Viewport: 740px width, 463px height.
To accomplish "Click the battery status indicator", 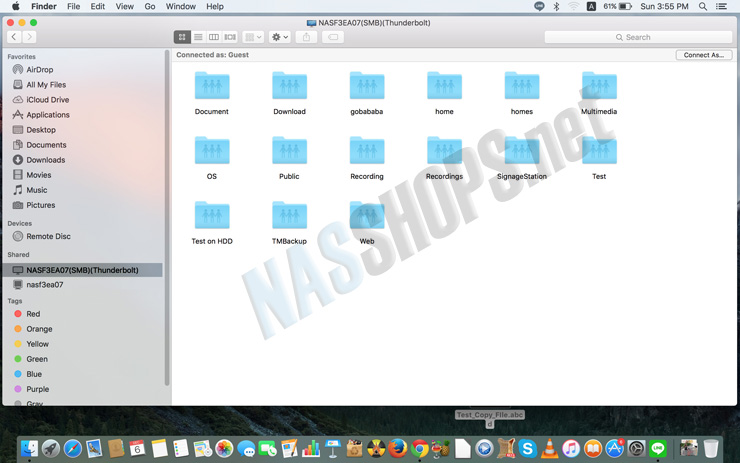I will (x=618, y=6).
